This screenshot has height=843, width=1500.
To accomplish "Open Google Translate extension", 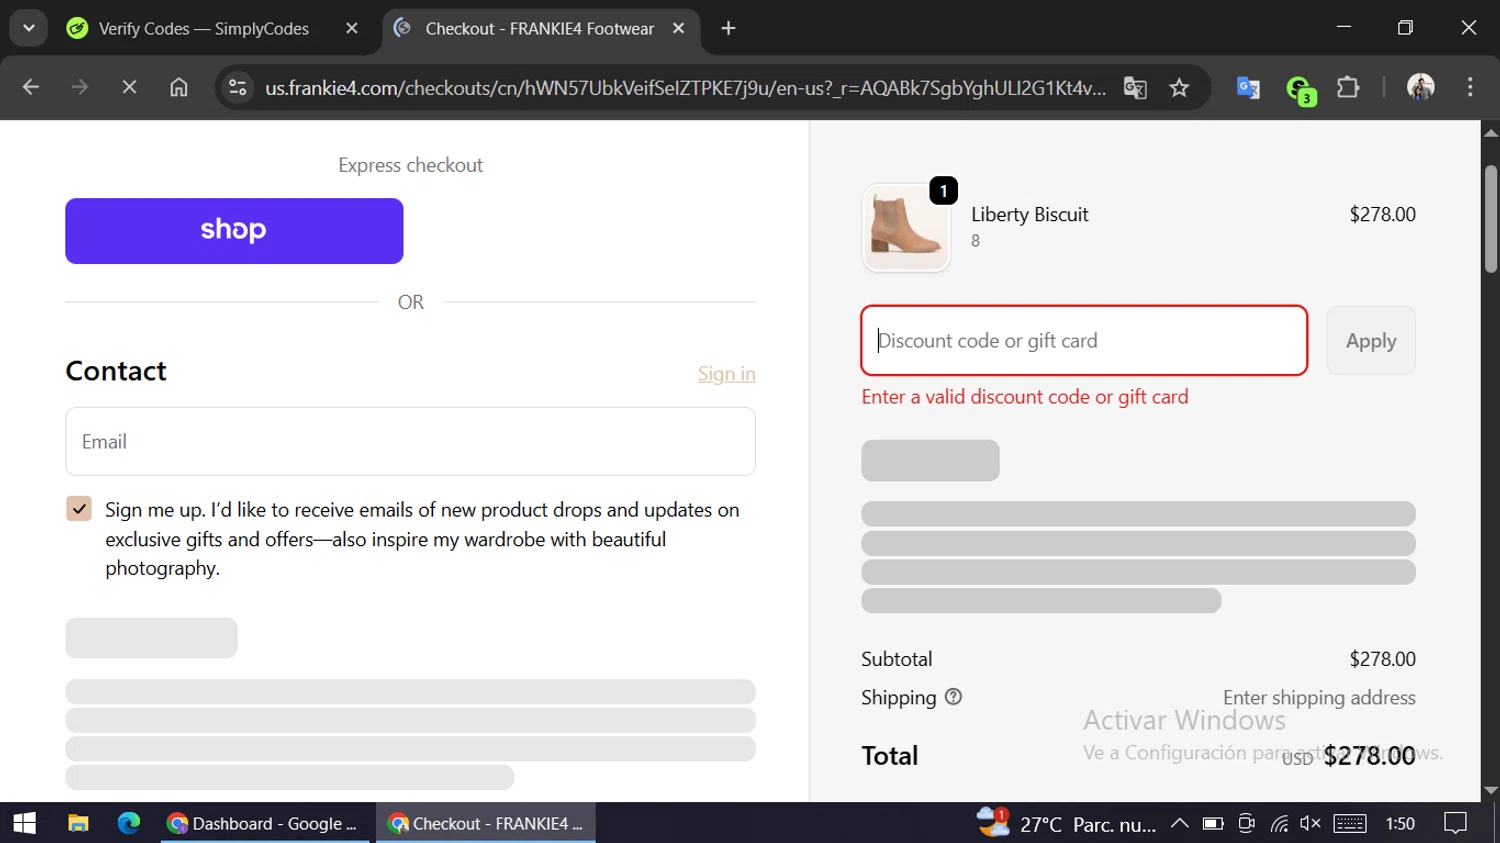I will point(1248,88).
